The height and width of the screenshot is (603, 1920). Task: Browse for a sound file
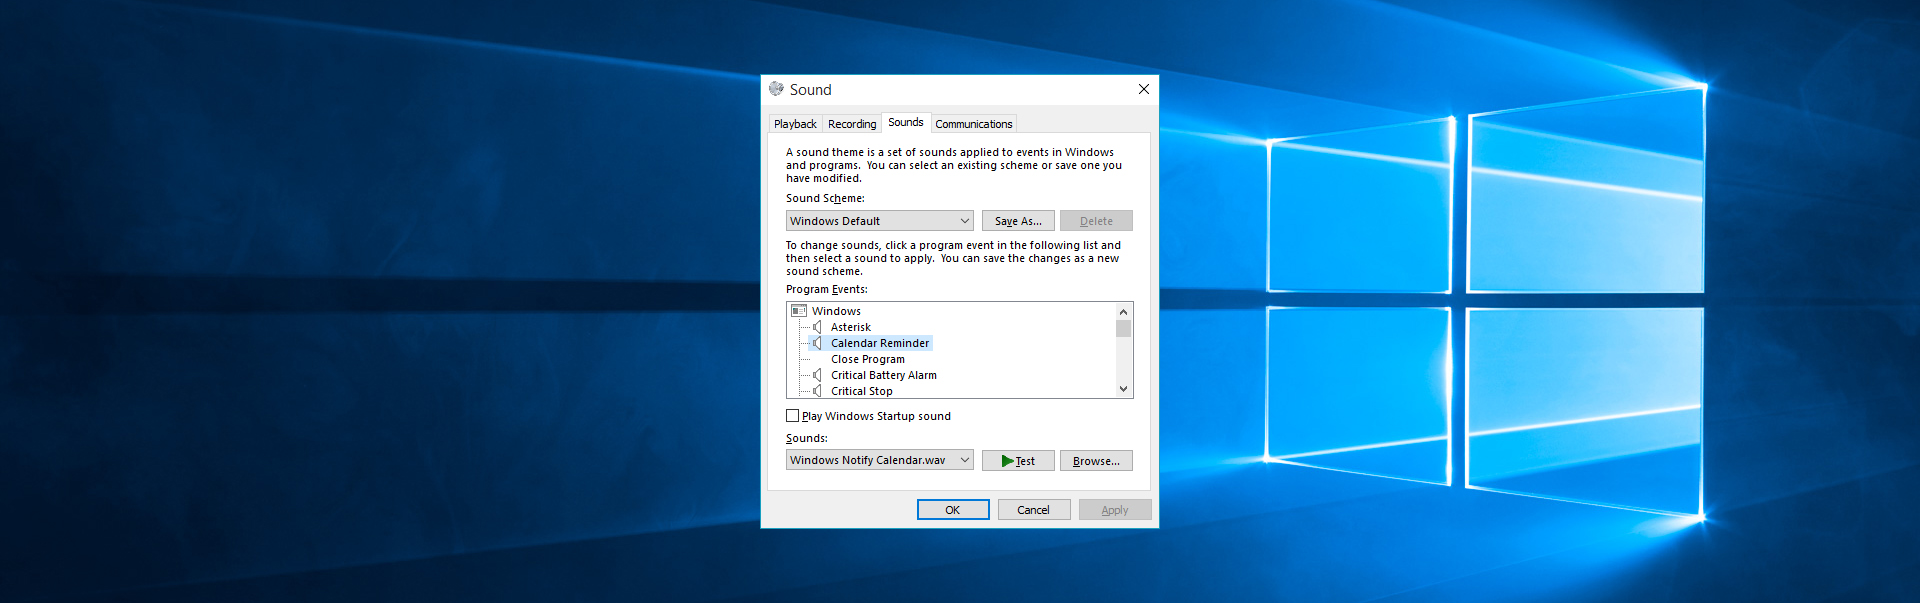1096,460
